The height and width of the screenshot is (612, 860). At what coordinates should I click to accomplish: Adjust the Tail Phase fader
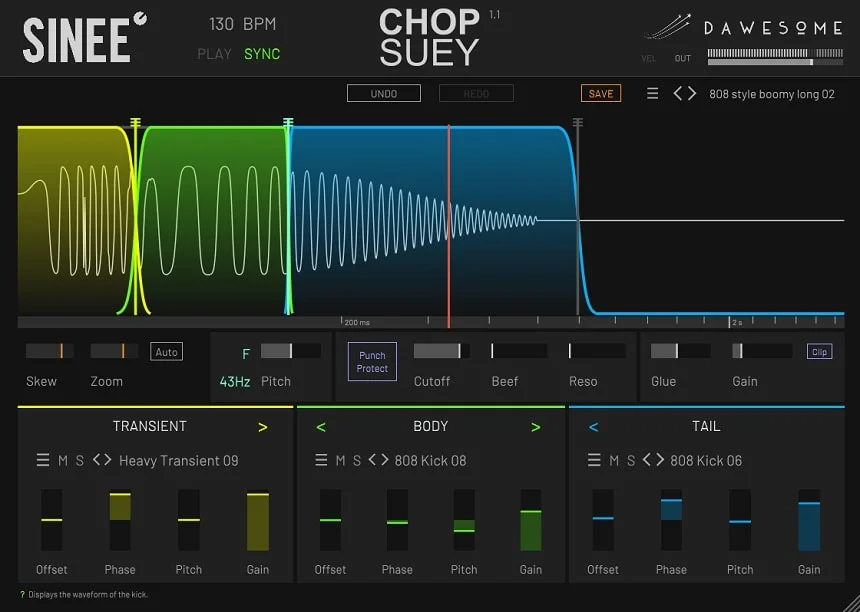point(671,520)
